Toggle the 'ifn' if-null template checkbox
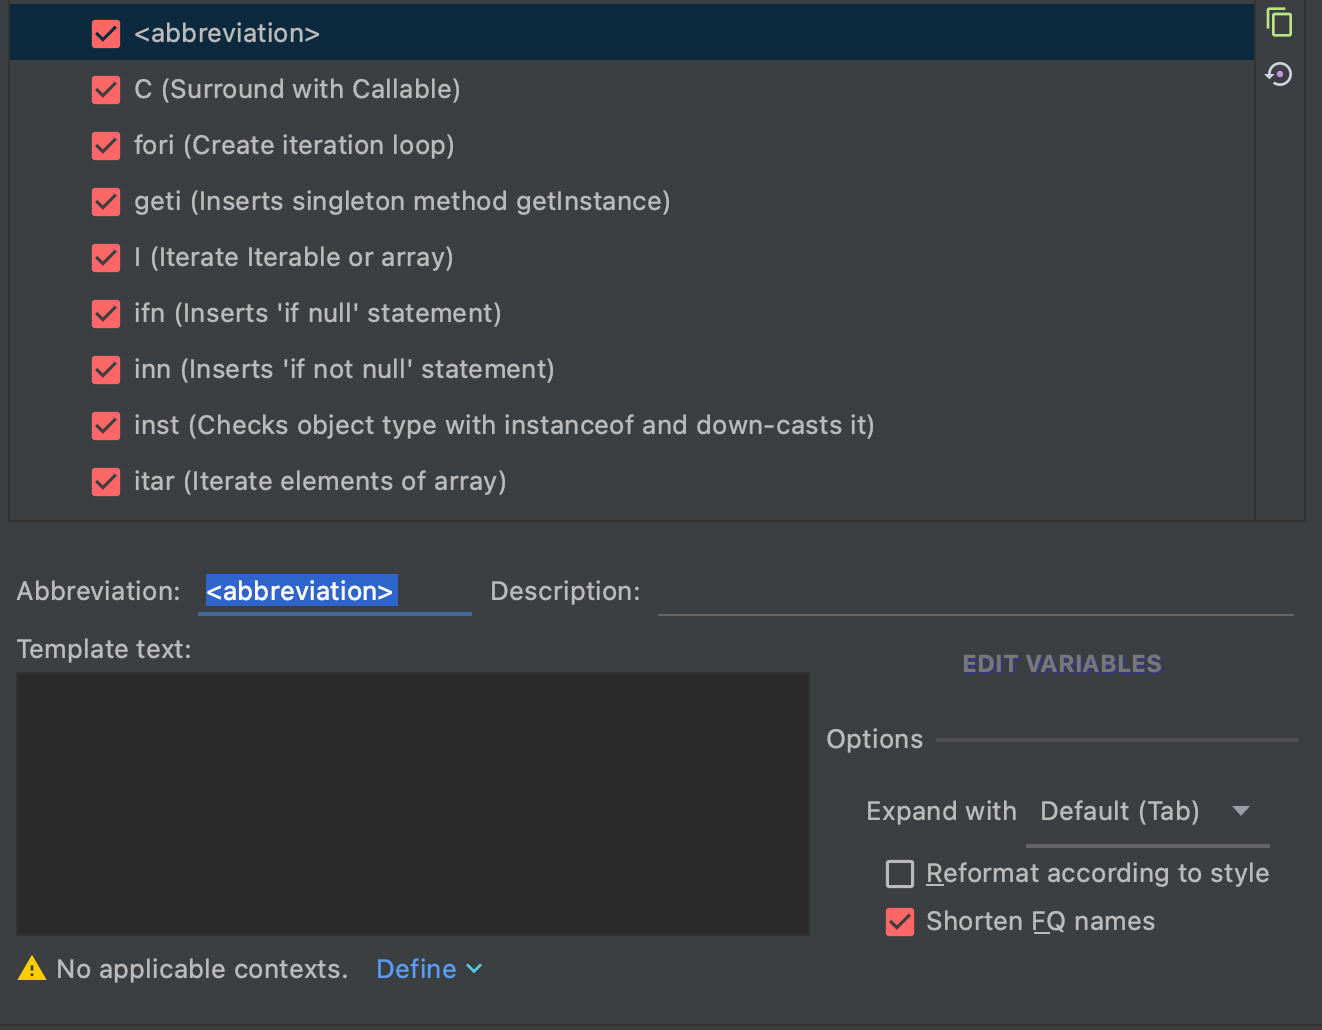The image size is (1322, 1030). coord(106,313)
